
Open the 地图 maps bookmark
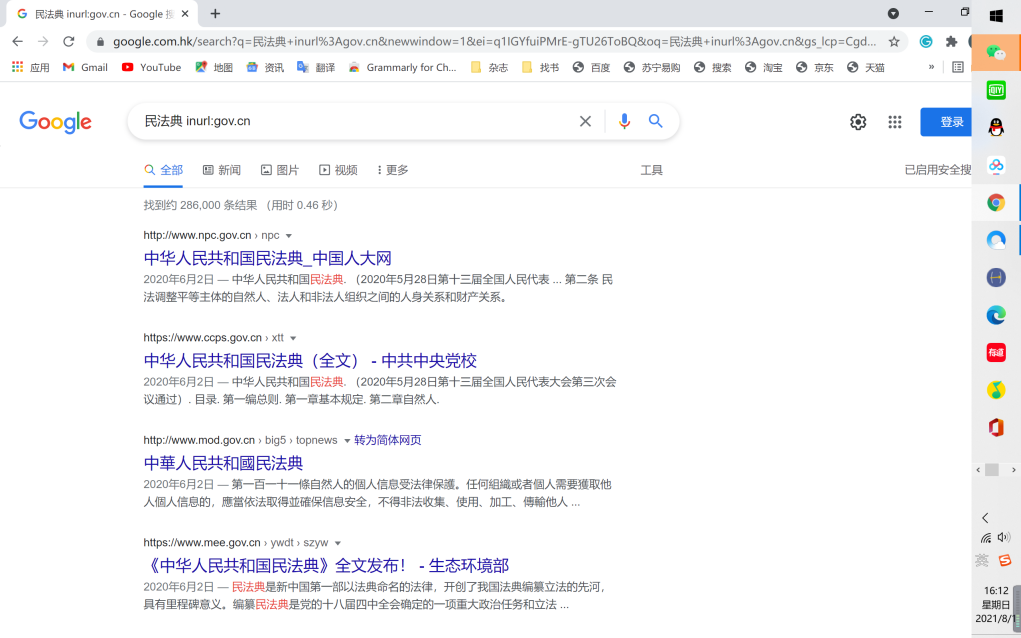click(x=214, y=67)
